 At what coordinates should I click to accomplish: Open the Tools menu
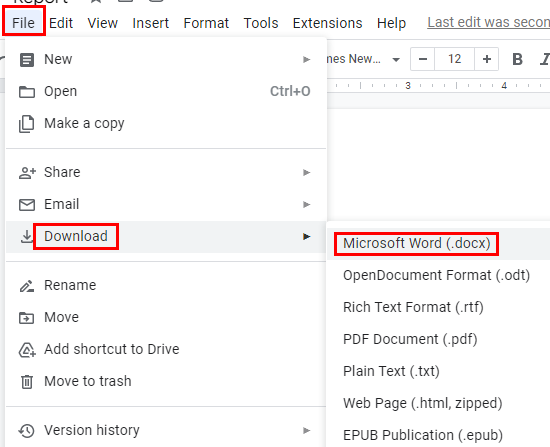pyautogui.click(x=261, y=23)
